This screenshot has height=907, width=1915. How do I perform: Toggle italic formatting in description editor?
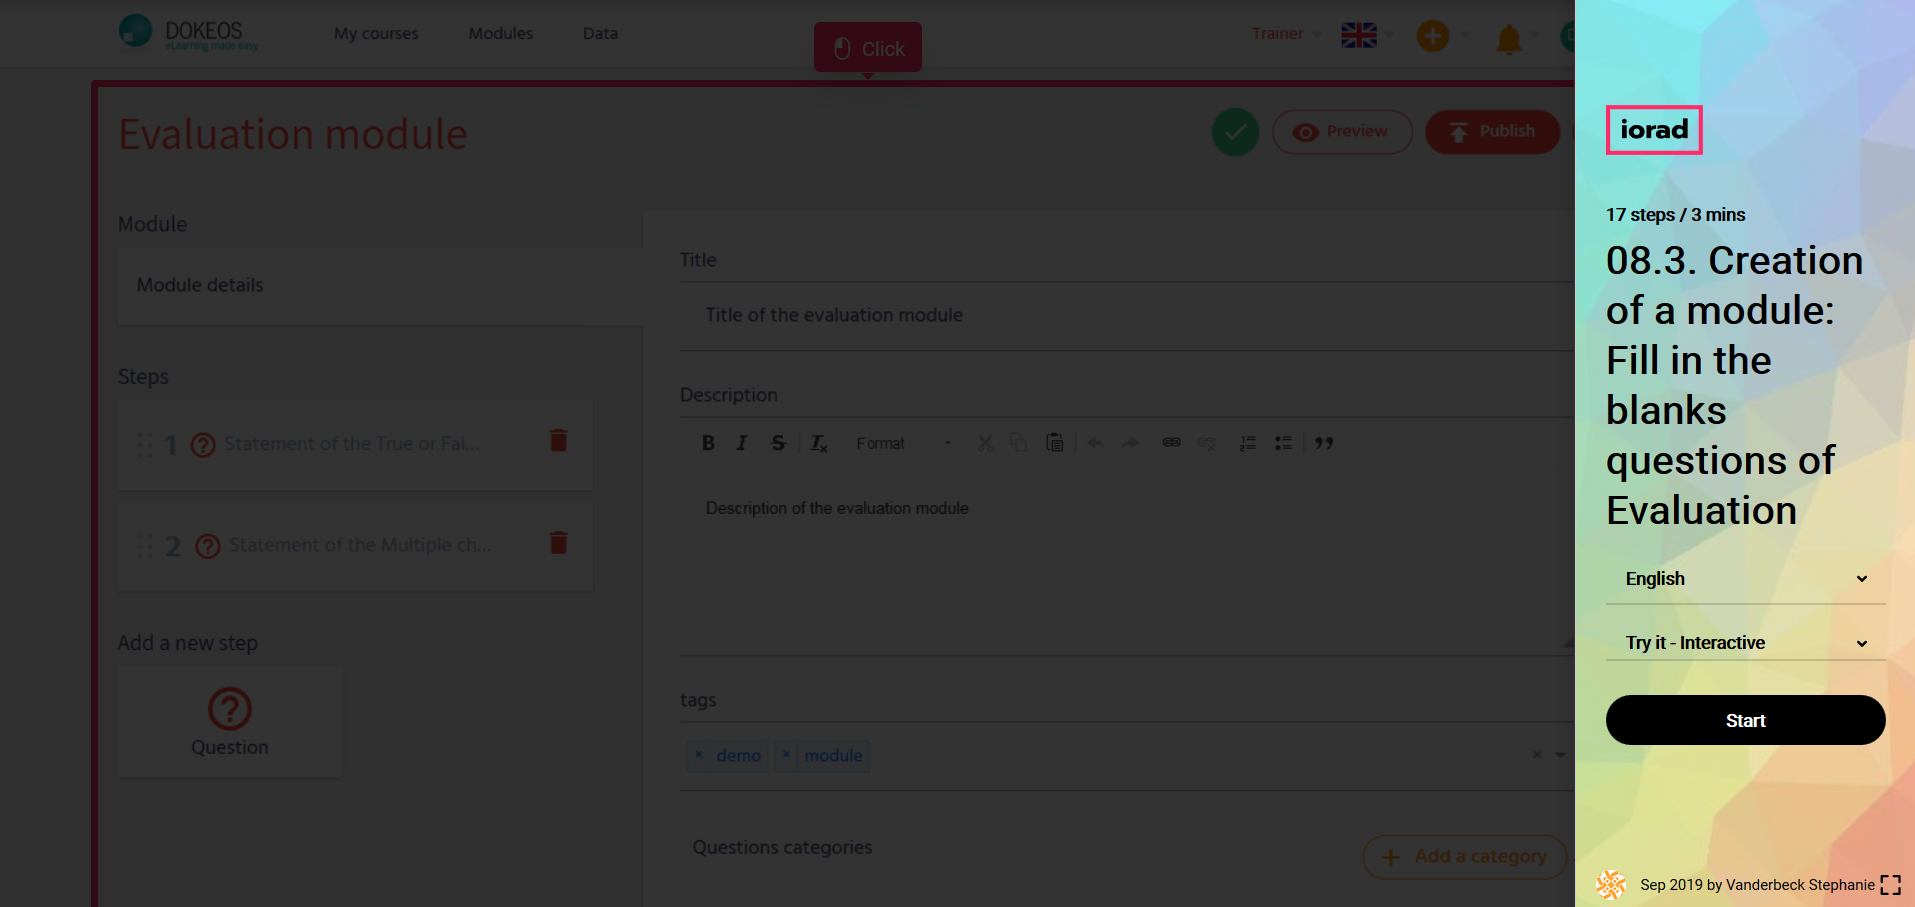click(x=741, y=443)
